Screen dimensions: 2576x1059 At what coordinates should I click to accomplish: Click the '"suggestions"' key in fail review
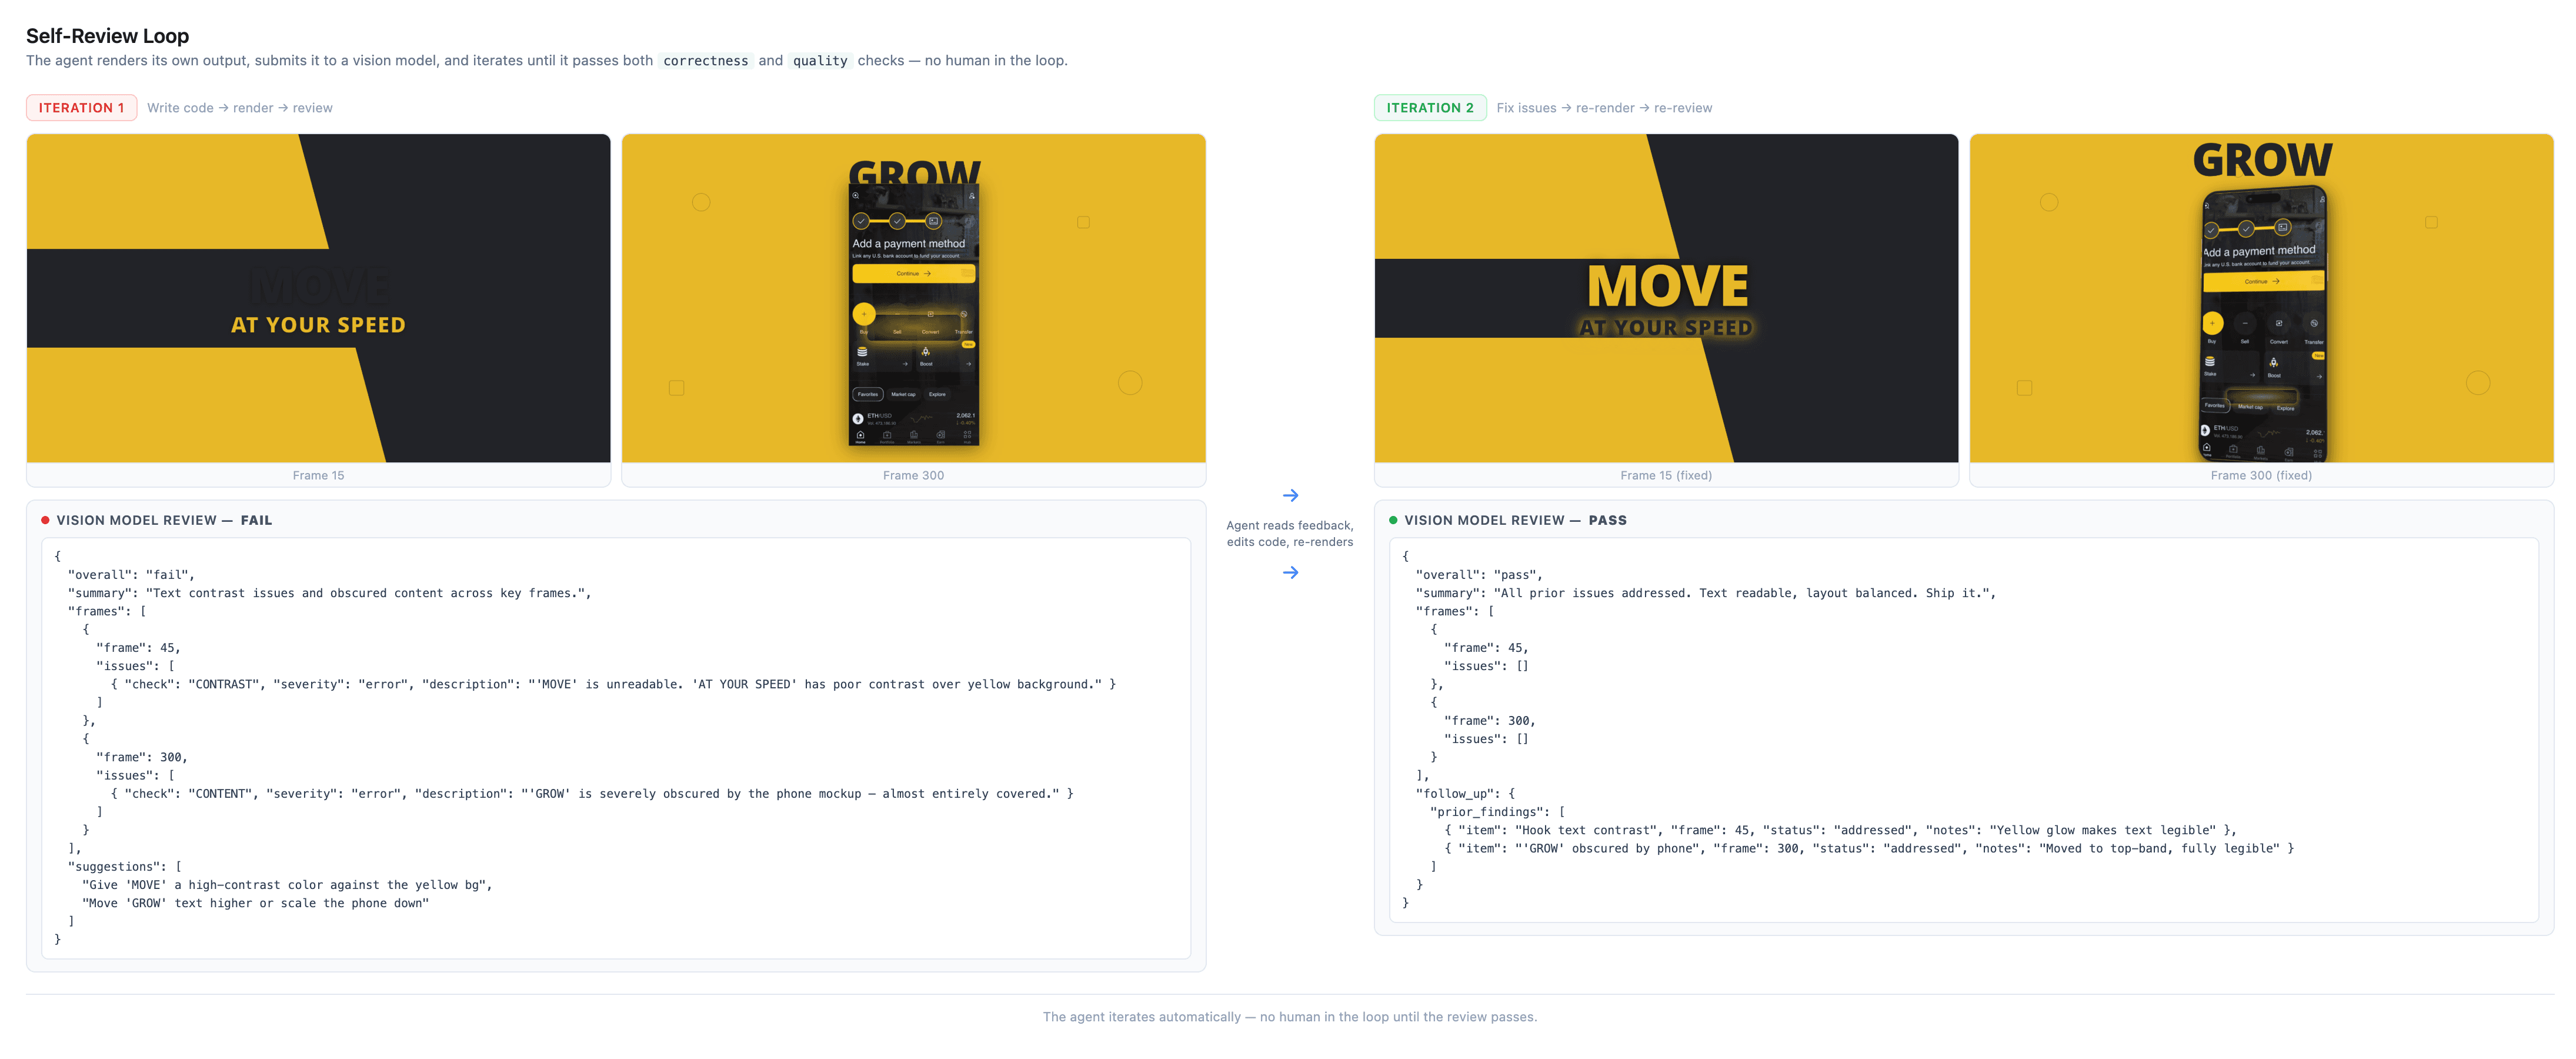pyautogui.click(x=124, y=867)
